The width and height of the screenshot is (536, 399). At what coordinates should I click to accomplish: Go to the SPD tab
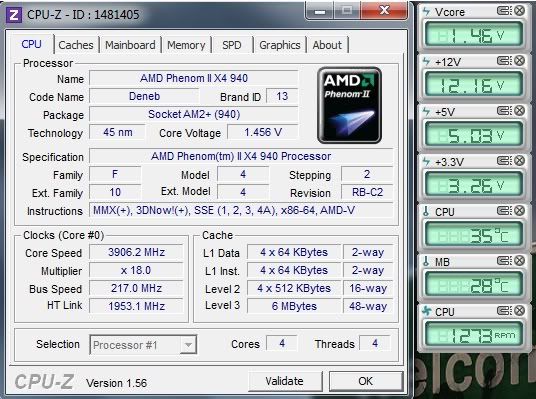[x=232, y=45]
